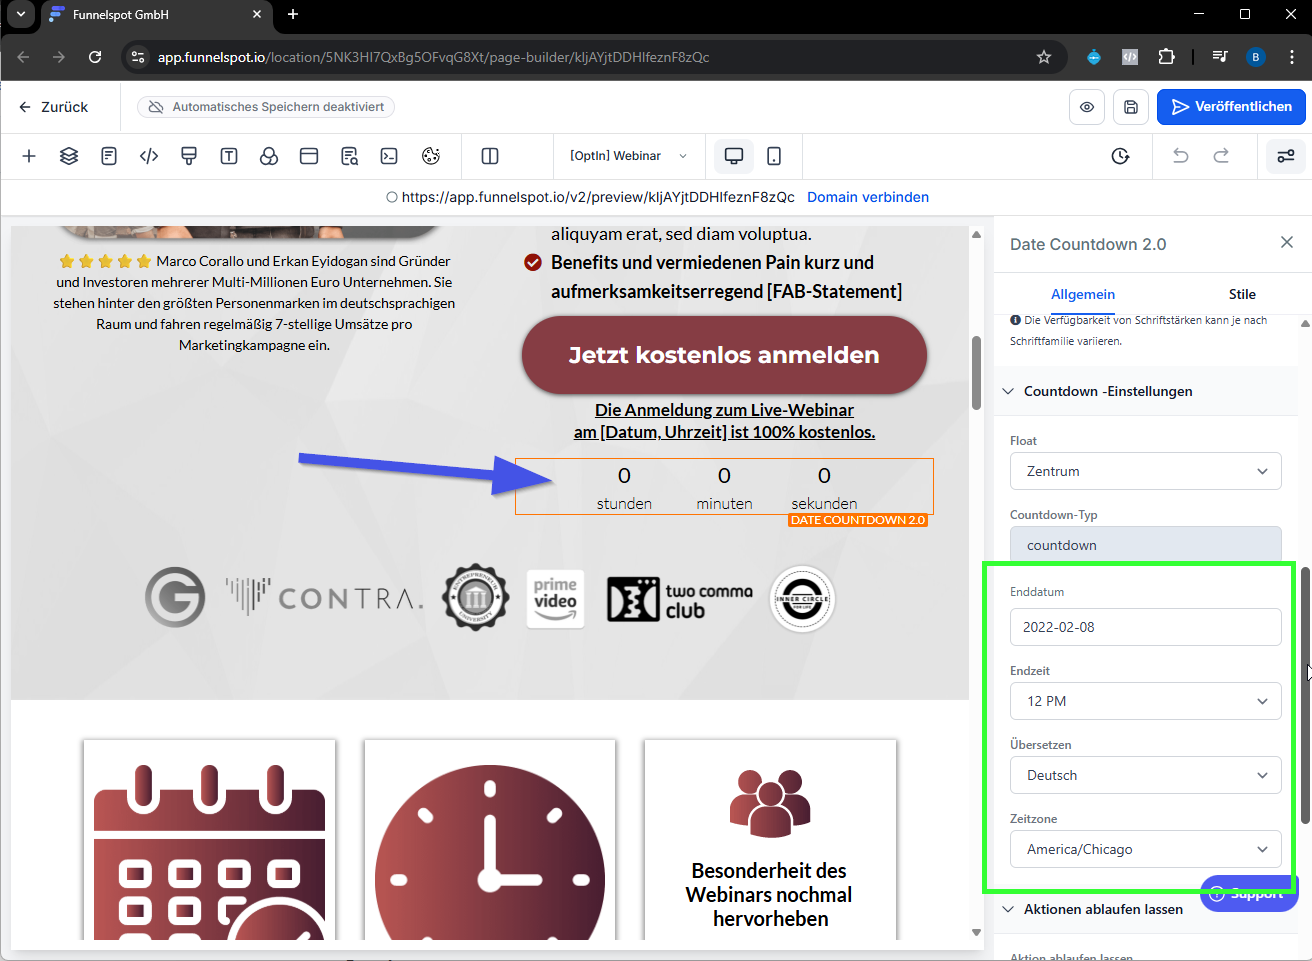This screenshot has width=1312, height=961.
Task: Toggle the split columns layout icon
Action: tap(490, 156)
